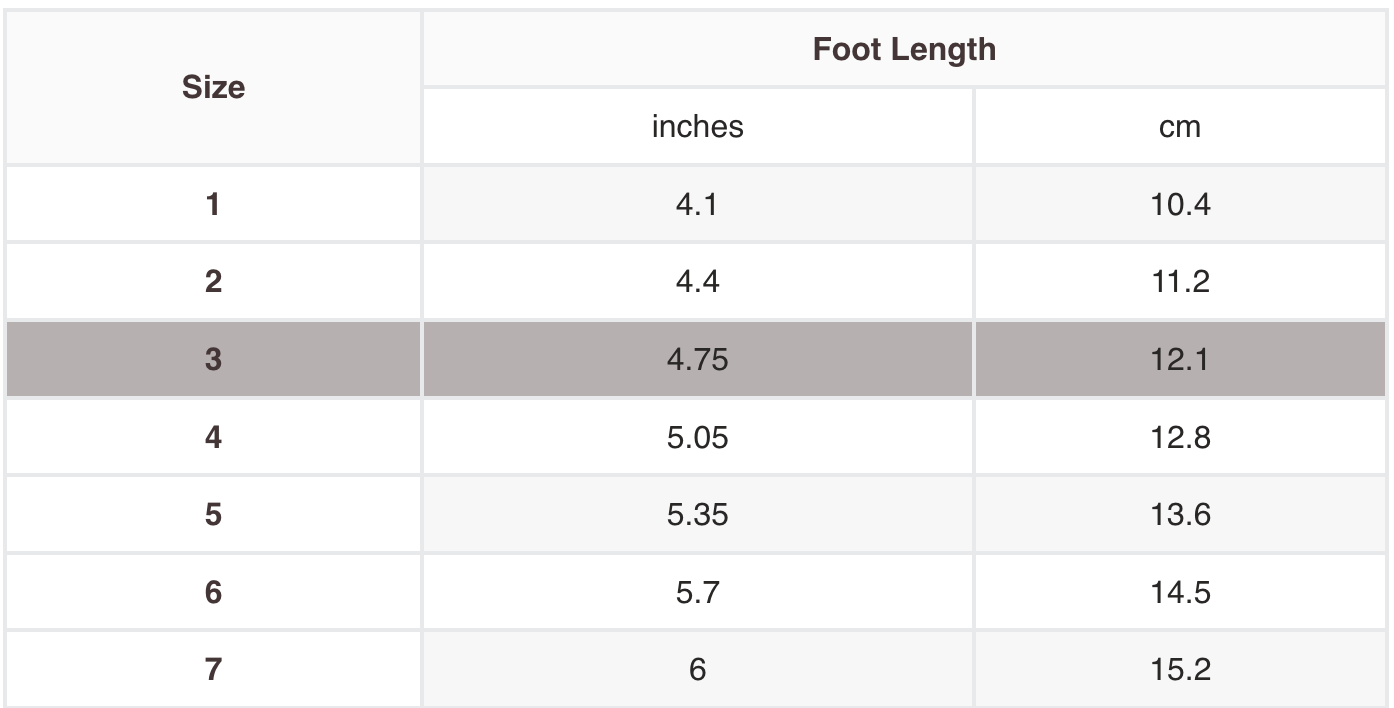Click size 5 row label
The width and height of the screenshot is (1394, 708).
(x=213, y=514)
